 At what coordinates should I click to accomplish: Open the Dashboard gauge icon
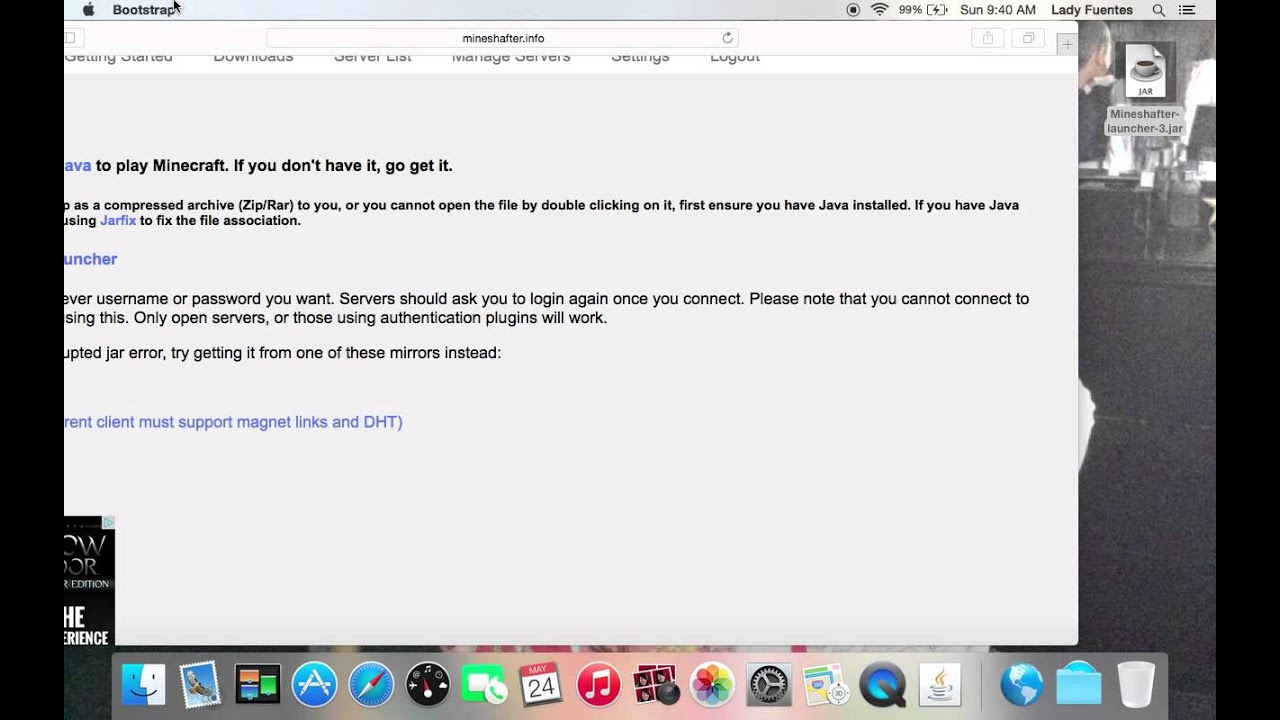pyautogui.click(x=428, y=685)
